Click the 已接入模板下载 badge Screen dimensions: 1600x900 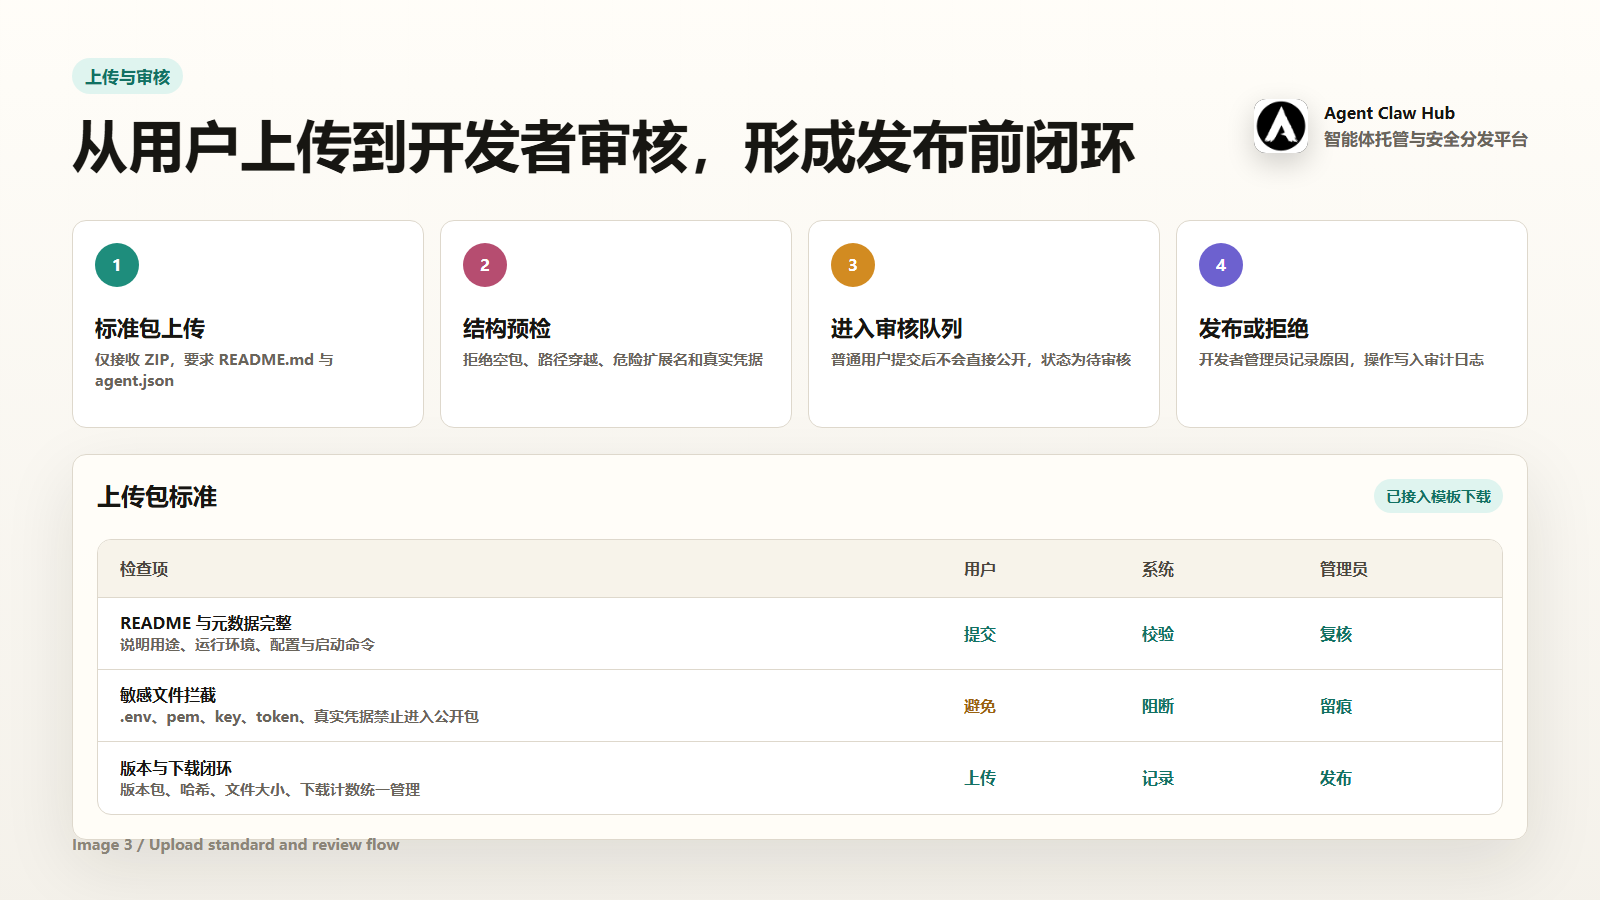tap(1438, 496)
